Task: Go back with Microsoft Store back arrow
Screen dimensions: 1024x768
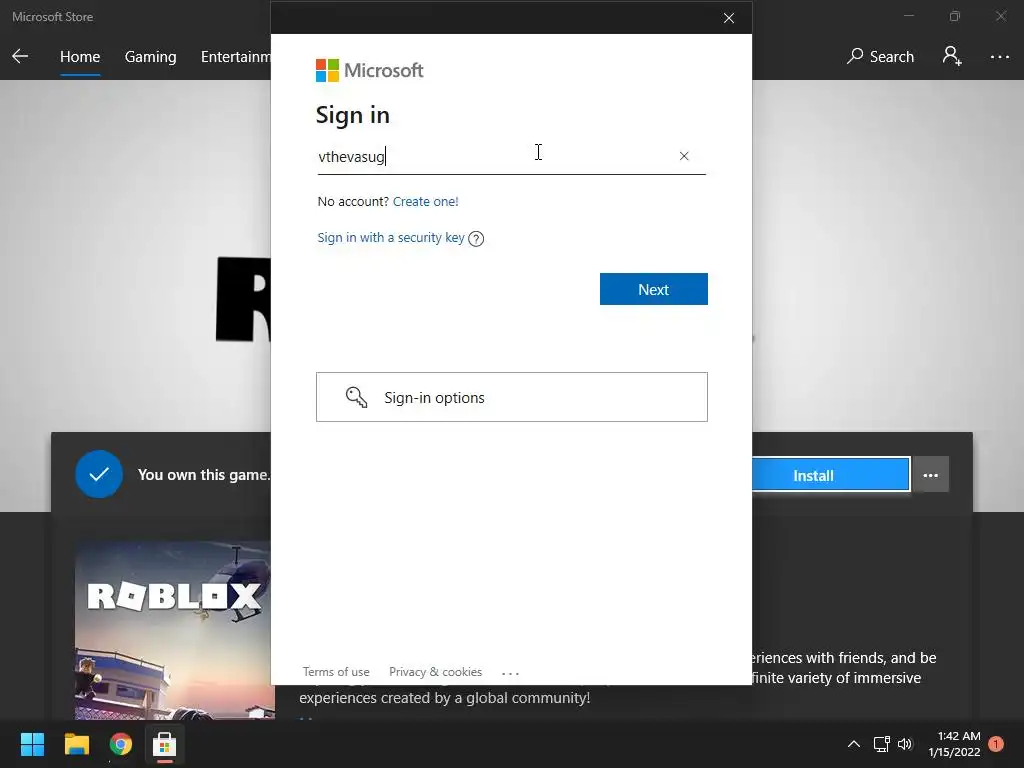Action: [x=20, y=57]
